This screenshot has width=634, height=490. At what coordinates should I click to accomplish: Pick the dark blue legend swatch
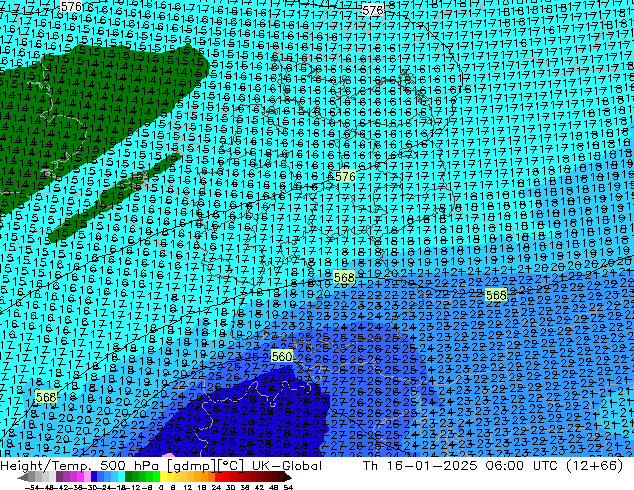[94, 477]
